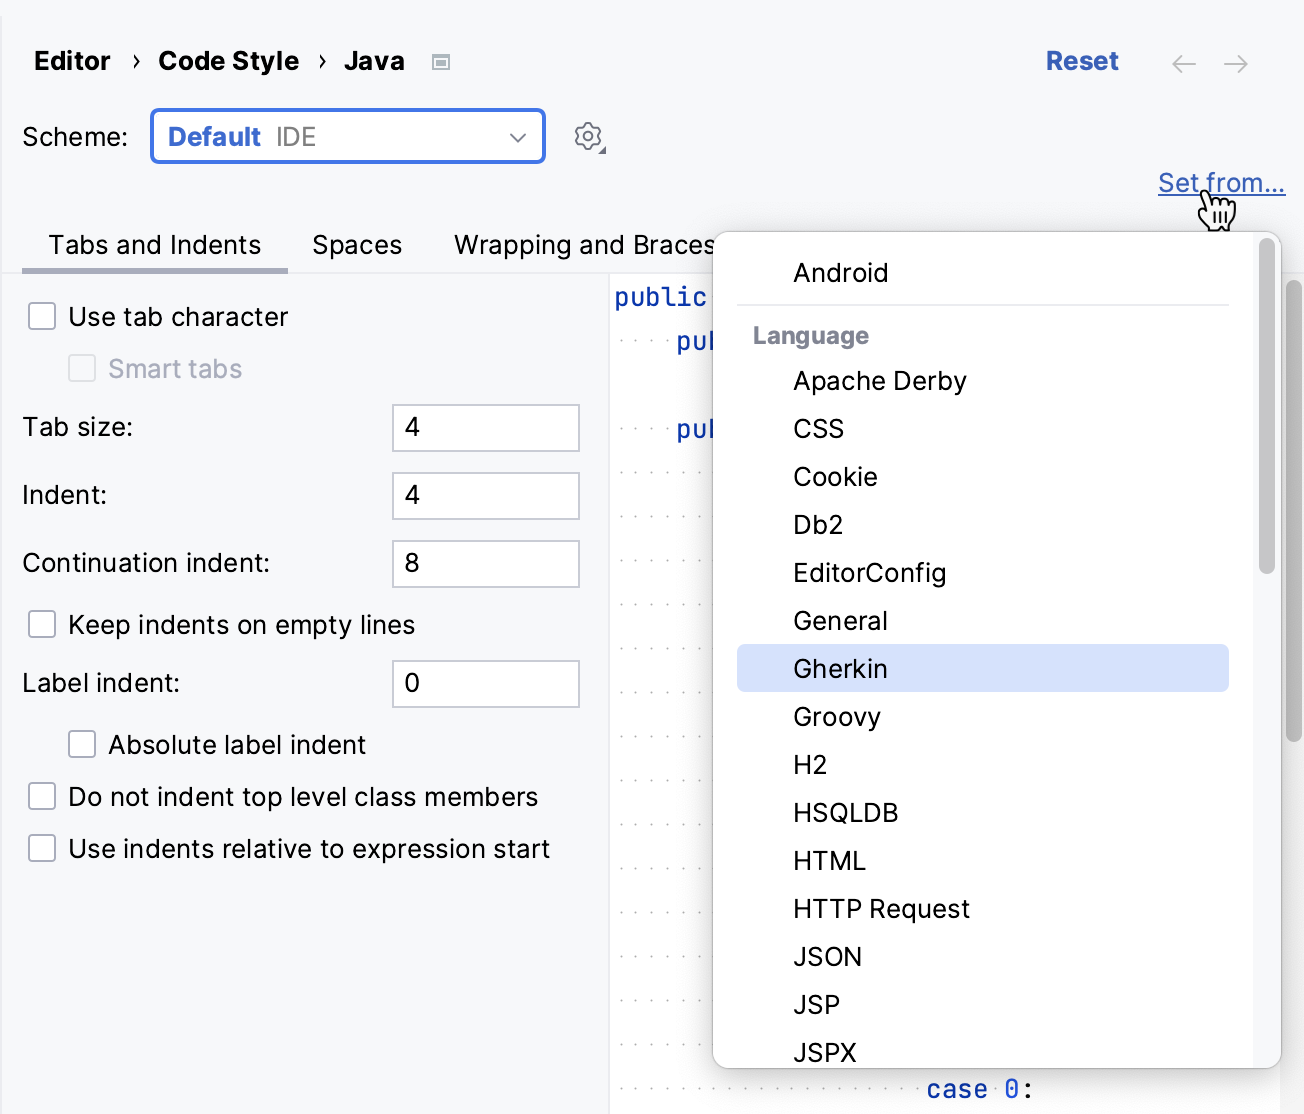Image resolution: width=1304 pixels, height=1114 pixels.
Task: Select the Tabs and Indents tab
Action: point(154,245)
